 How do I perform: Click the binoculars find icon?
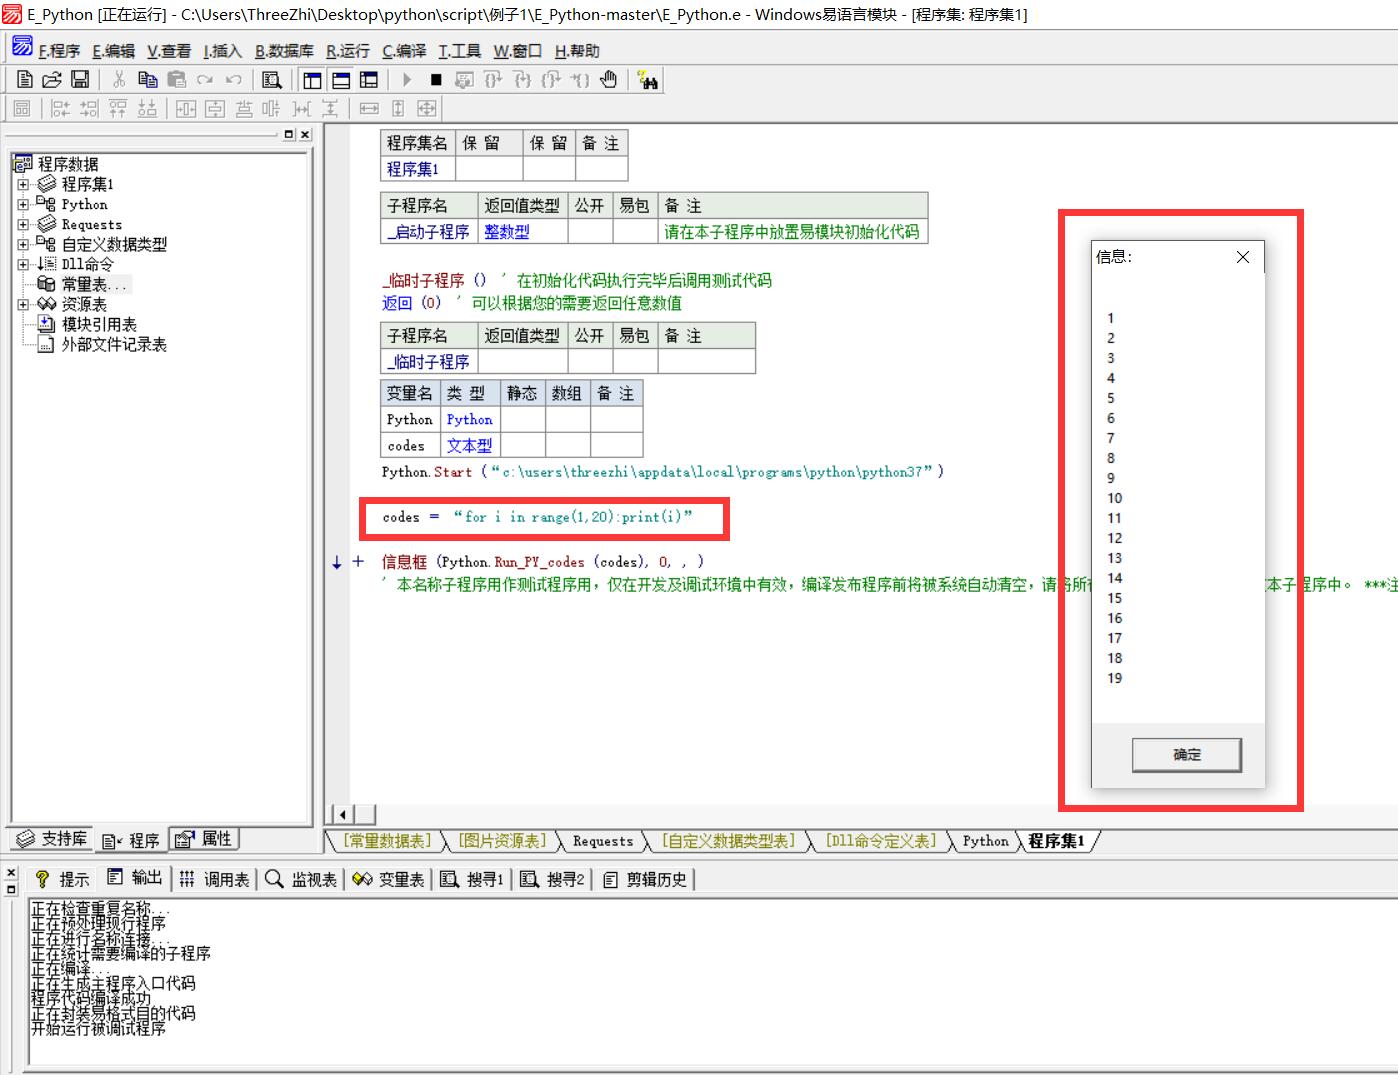[648, 80]
